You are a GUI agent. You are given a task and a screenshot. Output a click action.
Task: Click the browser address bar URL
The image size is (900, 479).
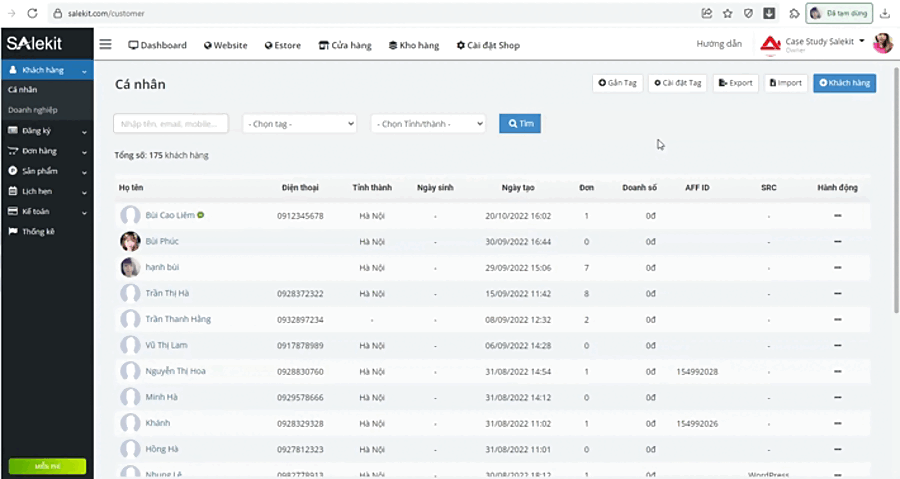coord(107,13)
